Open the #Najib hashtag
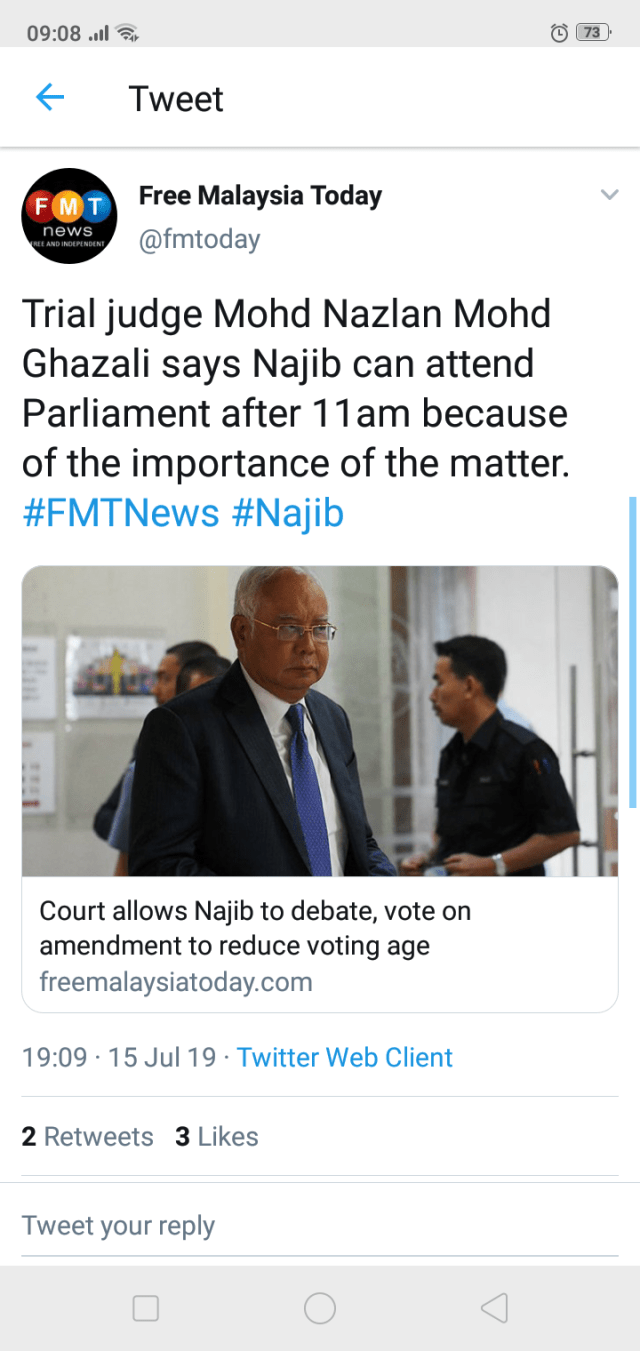 [288, 513]
